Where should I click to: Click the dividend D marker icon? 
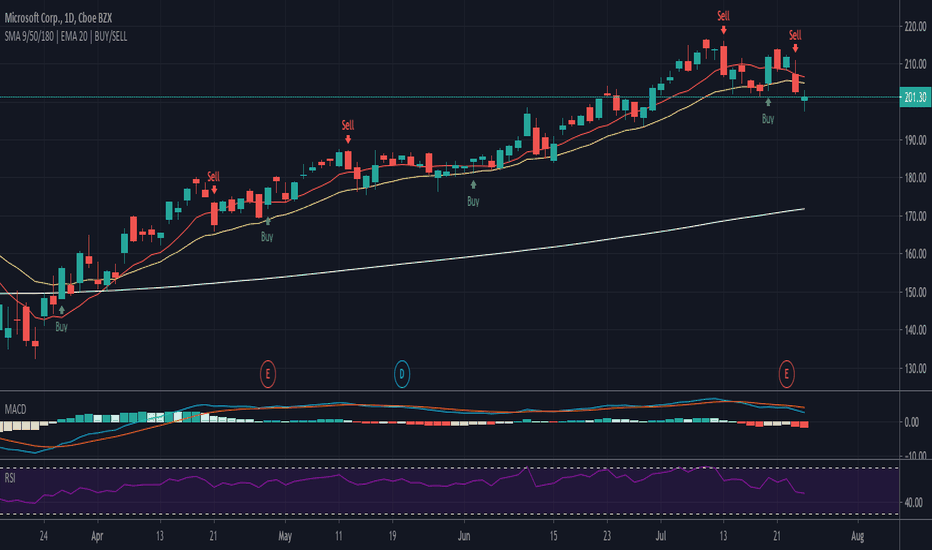[402, 374]
